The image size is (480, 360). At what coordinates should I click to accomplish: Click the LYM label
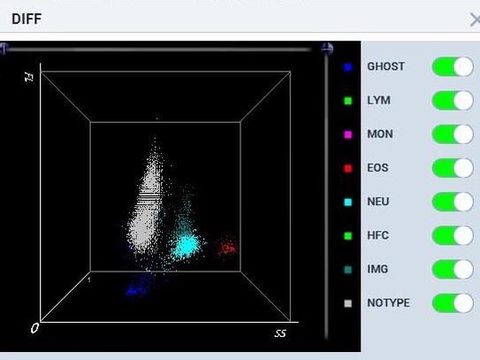pos(379,100)
